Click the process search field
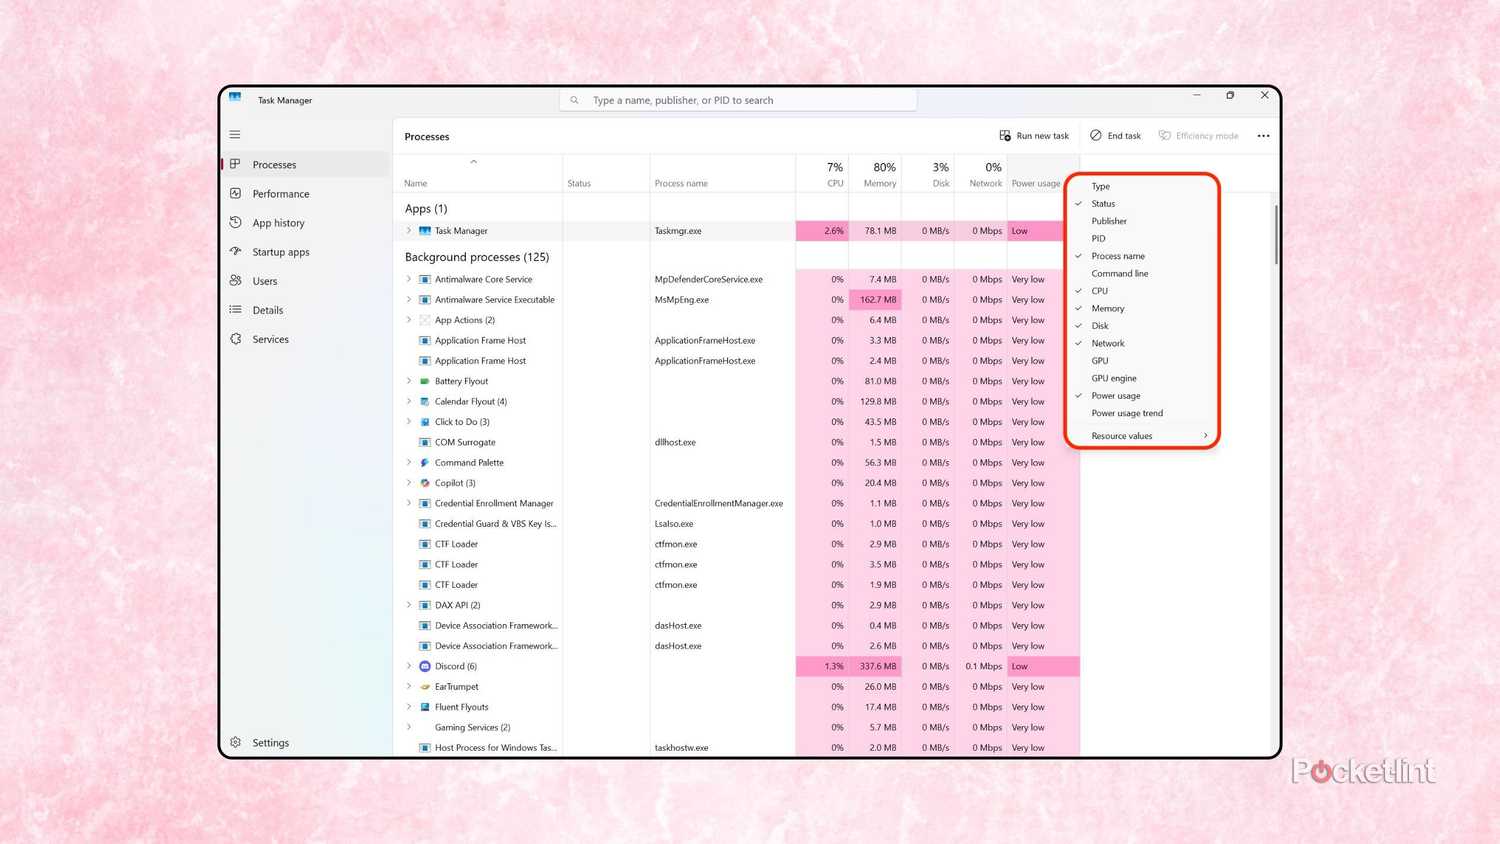1500x844 pixels. pos(738,100)
